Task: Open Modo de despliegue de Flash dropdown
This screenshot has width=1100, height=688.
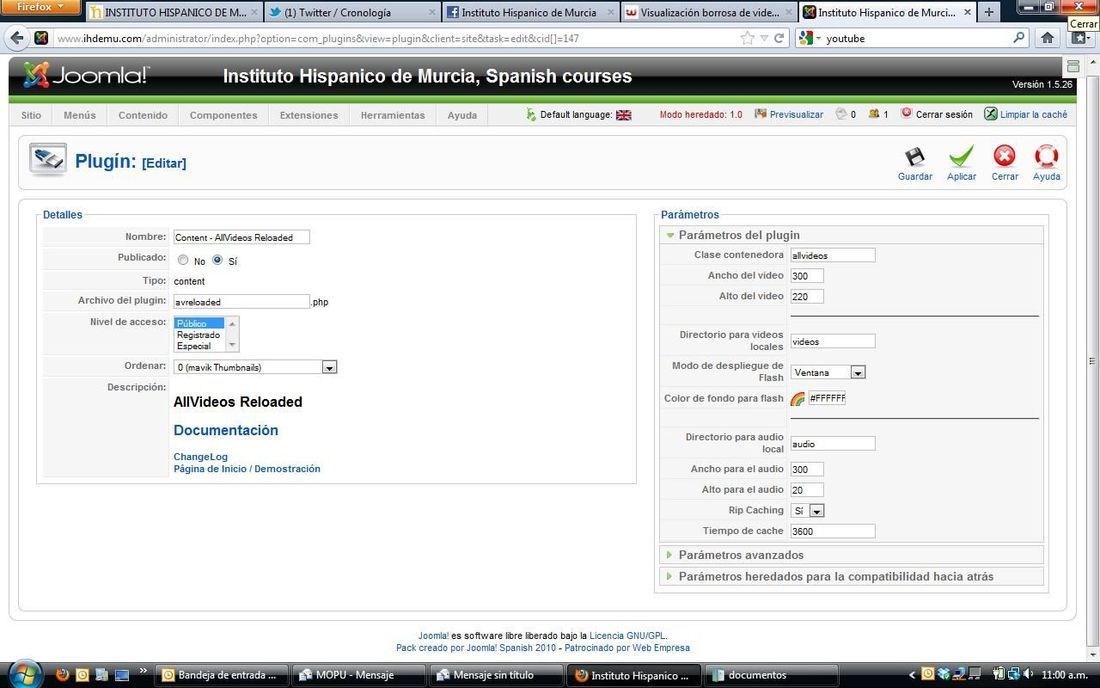Action: 857,372
